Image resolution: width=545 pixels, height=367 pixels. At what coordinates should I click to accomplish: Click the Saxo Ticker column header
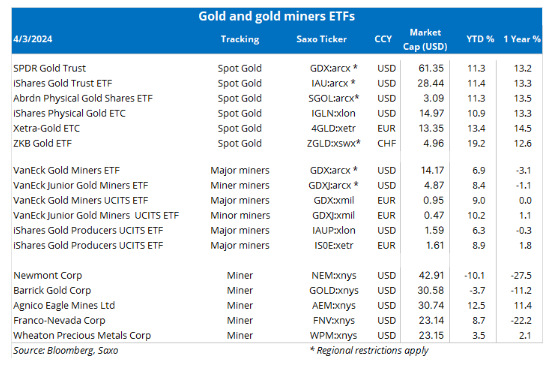click(322, 39)
